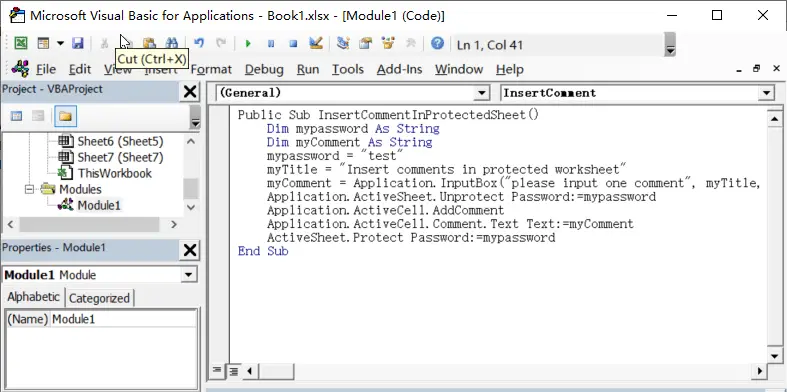The height and width of the screenshot is (392, 787).
Task: Click project tree scroll up arrow
Action: (191, 142)
